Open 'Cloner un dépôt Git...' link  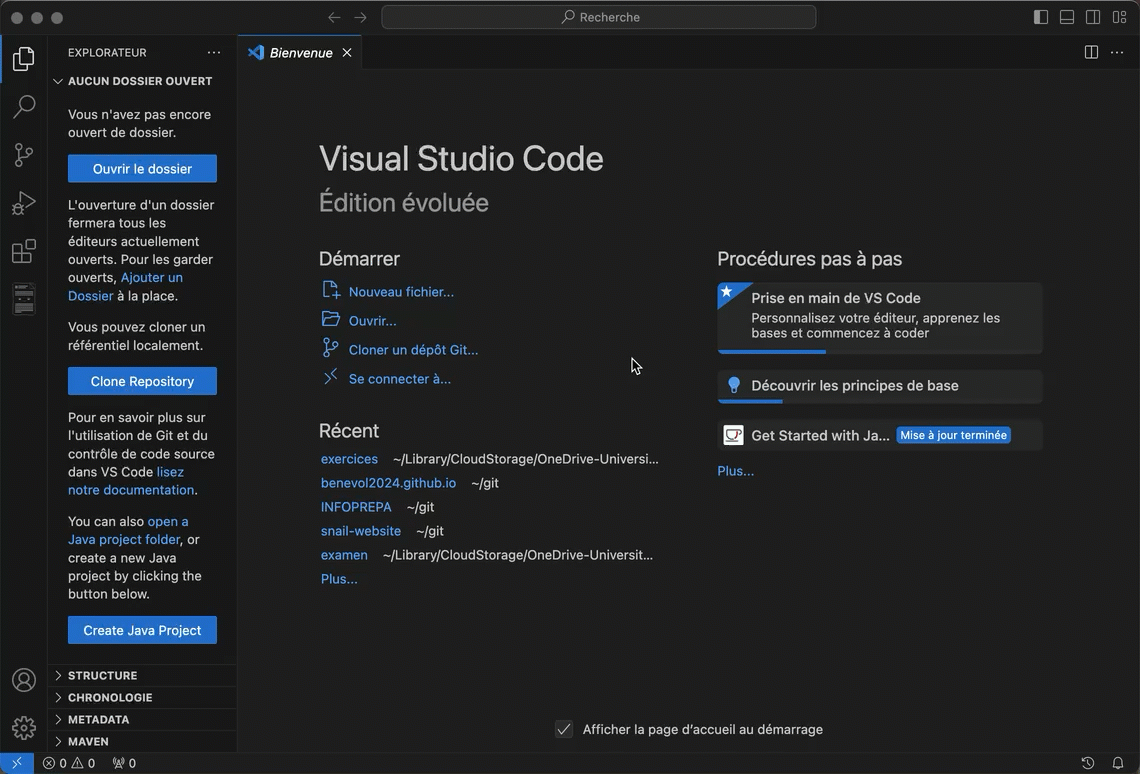click(x=413, y=350)
